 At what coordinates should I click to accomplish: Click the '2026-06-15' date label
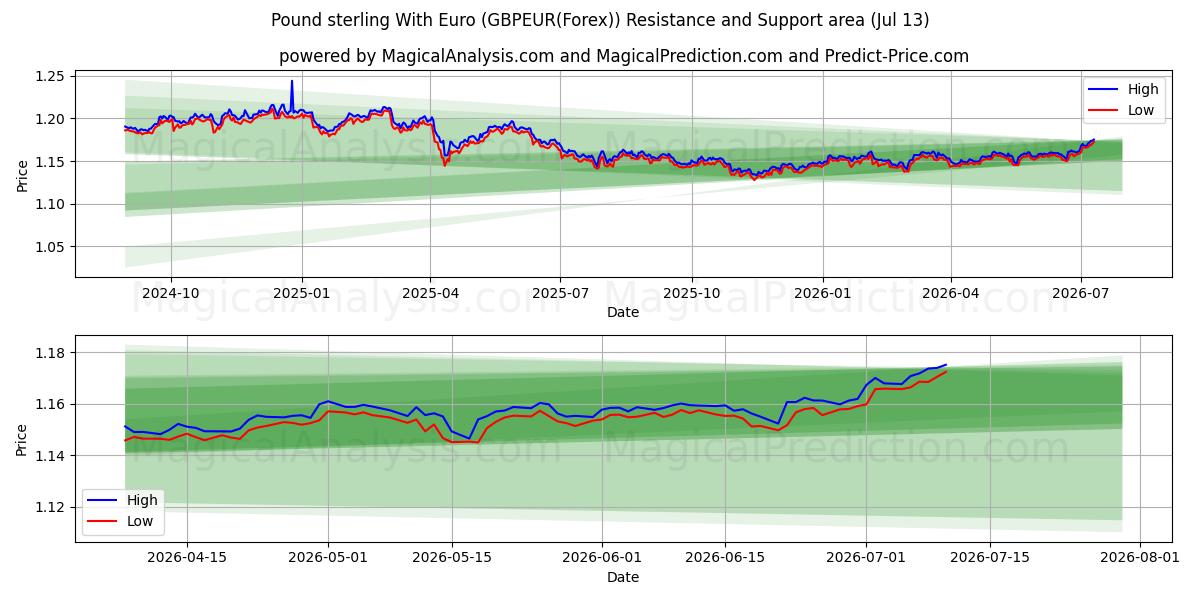coord(724,558)
